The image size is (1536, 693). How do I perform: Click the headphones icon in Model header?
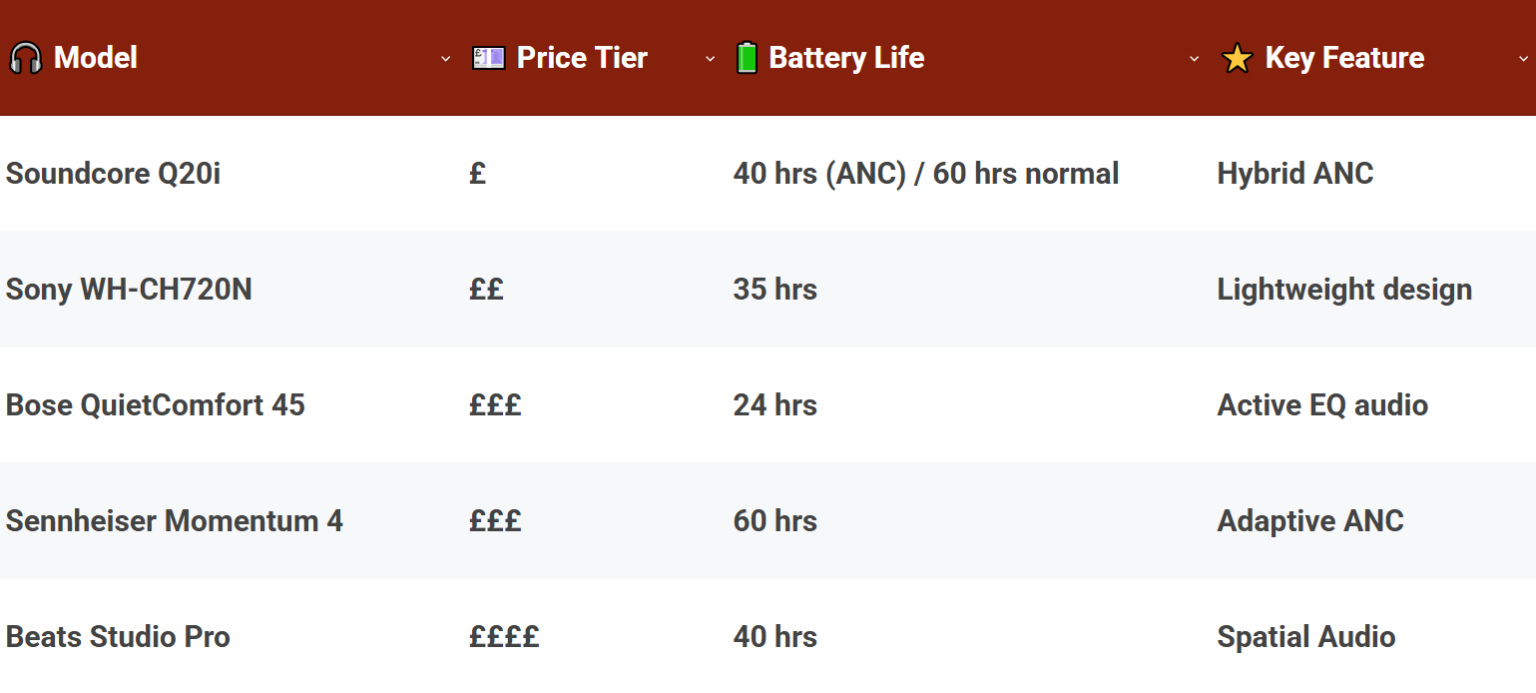point(25,59)
